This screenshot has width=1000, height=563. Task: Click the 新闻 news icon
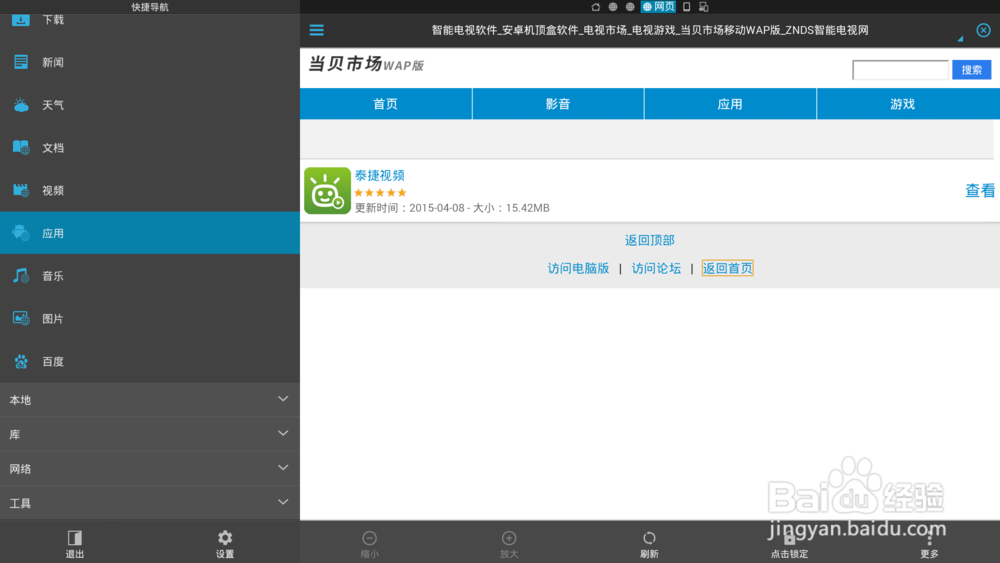click(21, 62)
